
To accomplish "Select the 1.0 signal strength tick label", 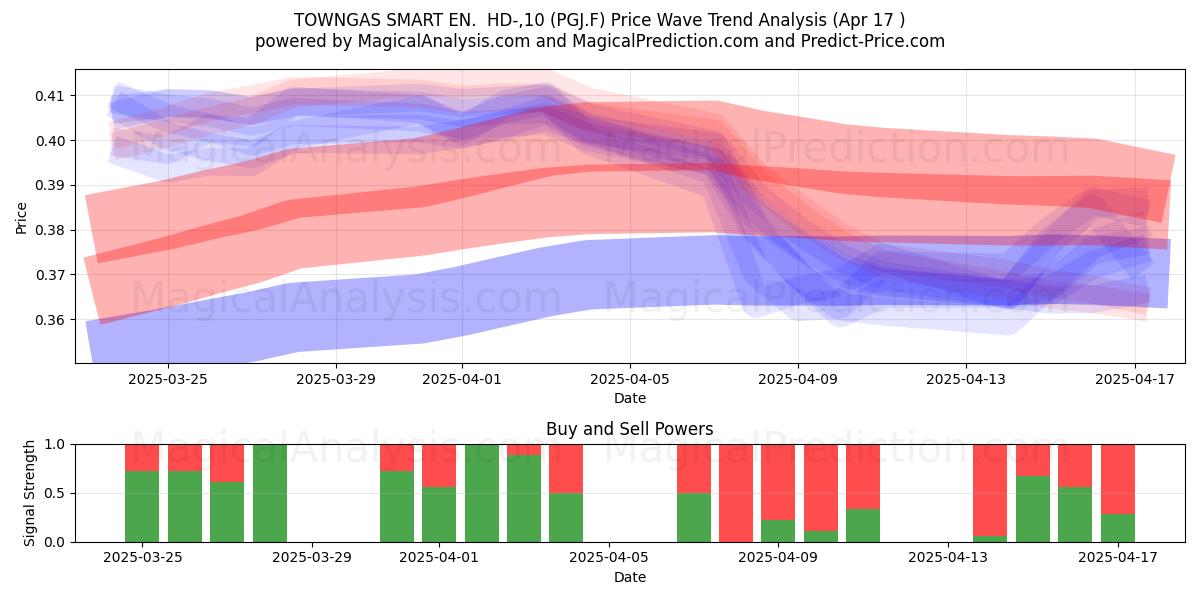I will coord(56,444).
